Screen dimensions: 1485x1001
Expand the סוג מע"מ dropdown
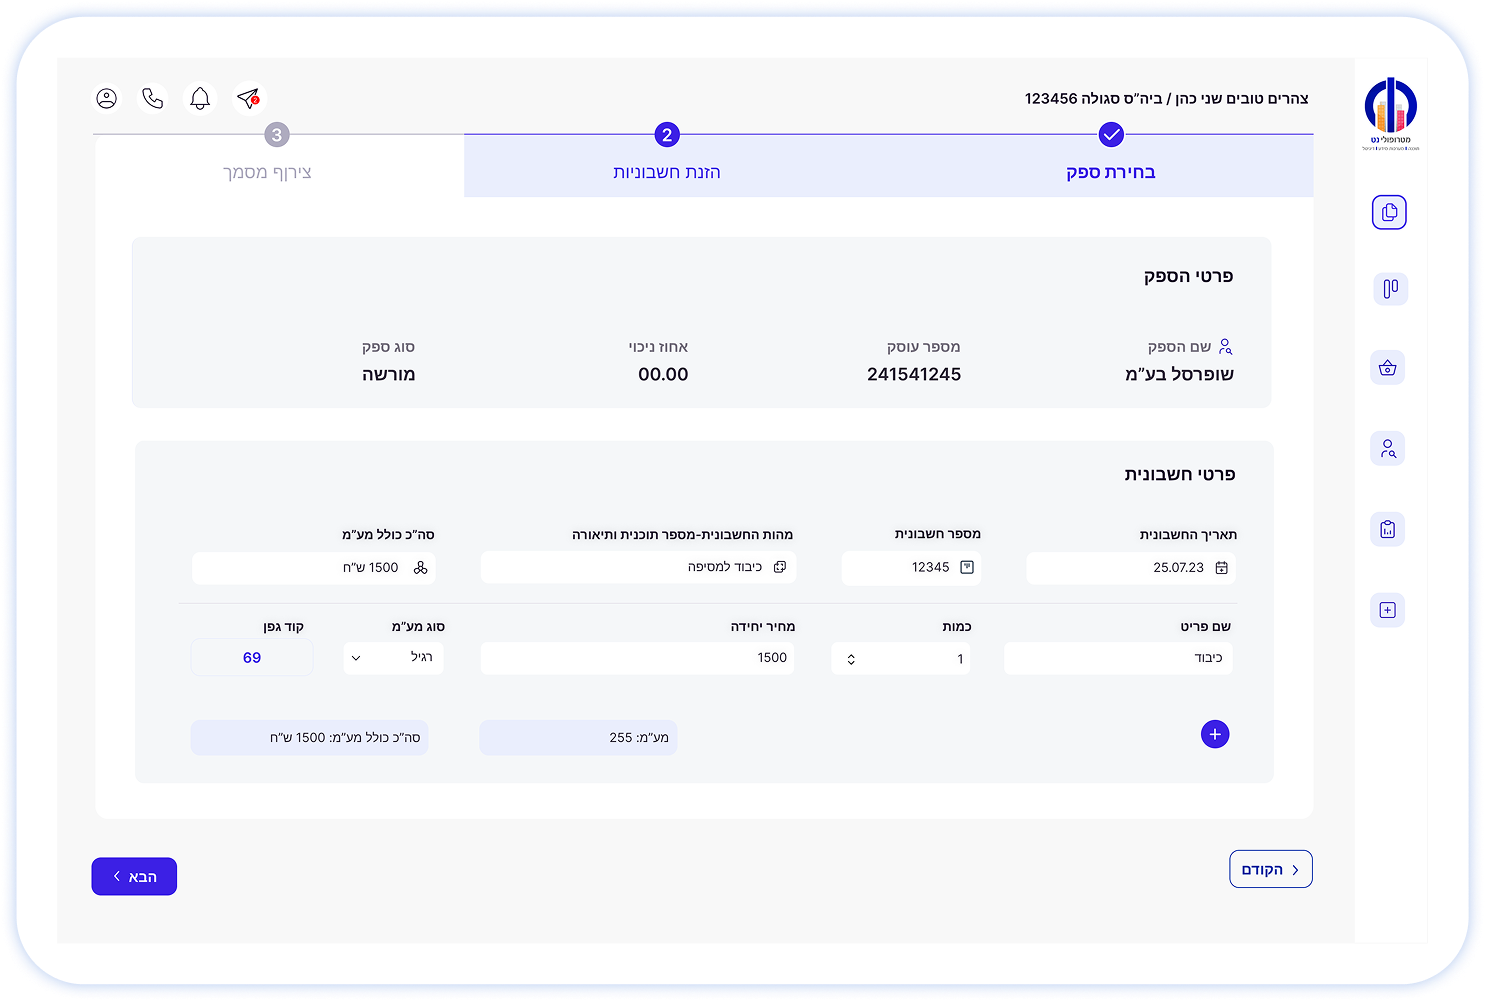coord(393,658)
